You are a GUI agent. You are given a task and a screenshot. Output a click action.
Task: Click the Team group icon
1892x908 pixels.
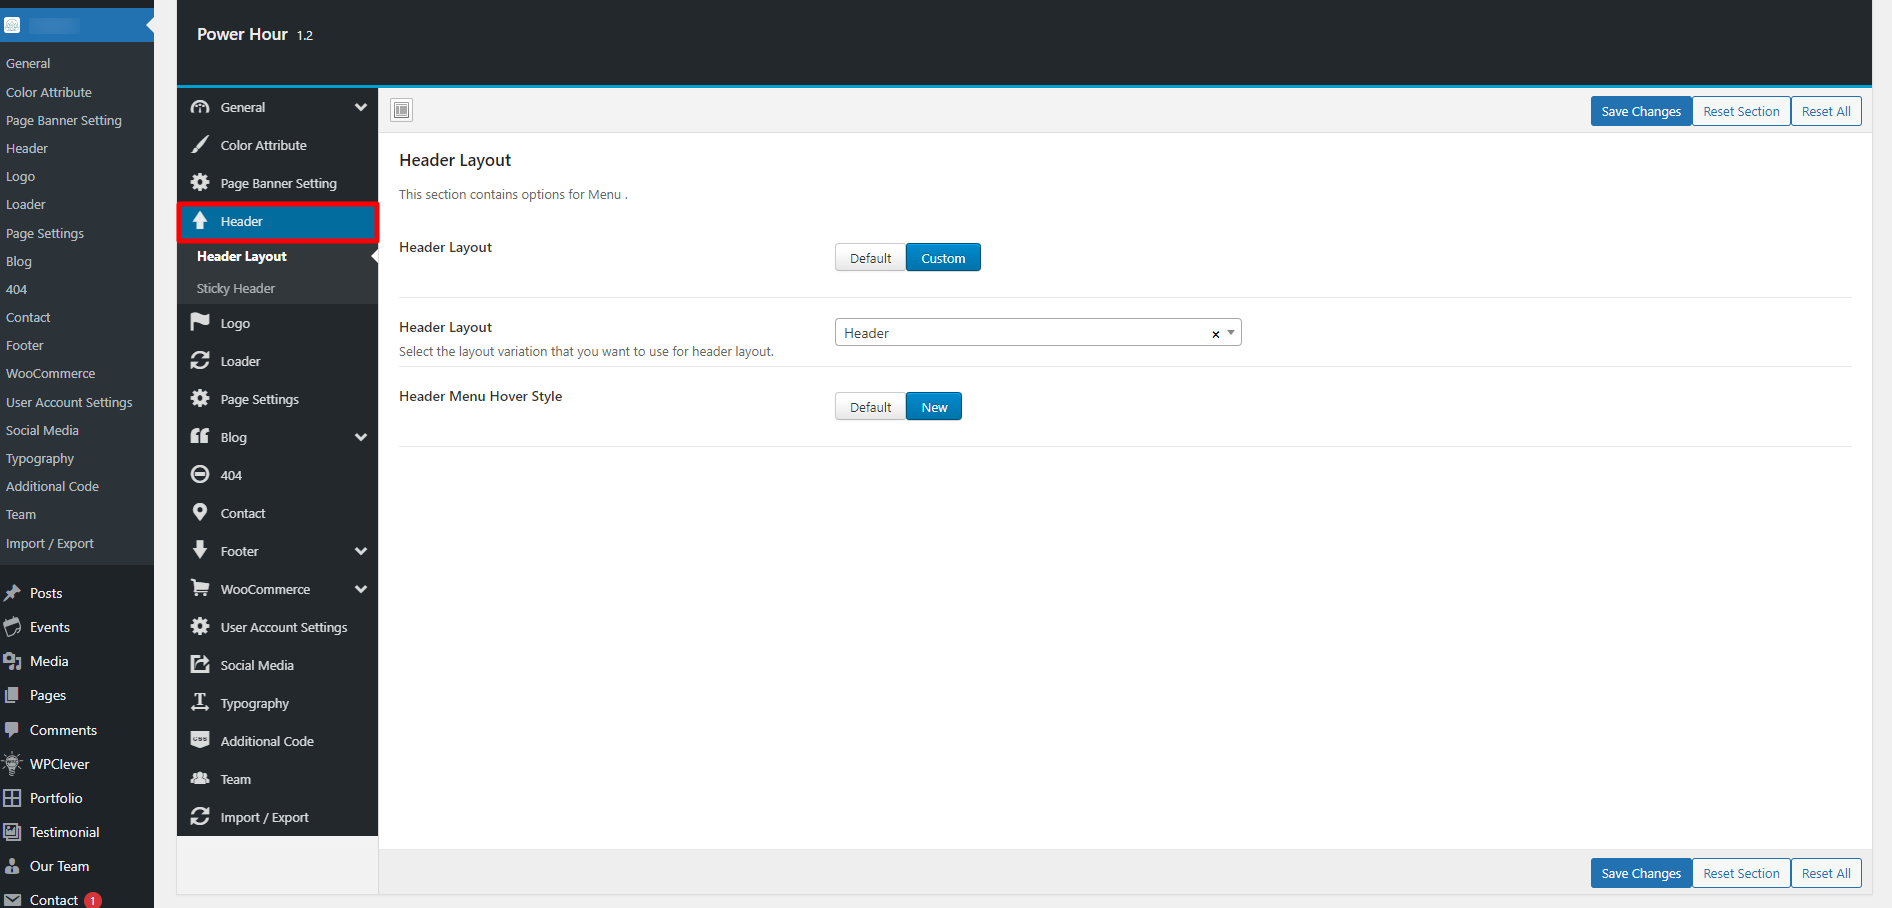[x=200, y=778]
